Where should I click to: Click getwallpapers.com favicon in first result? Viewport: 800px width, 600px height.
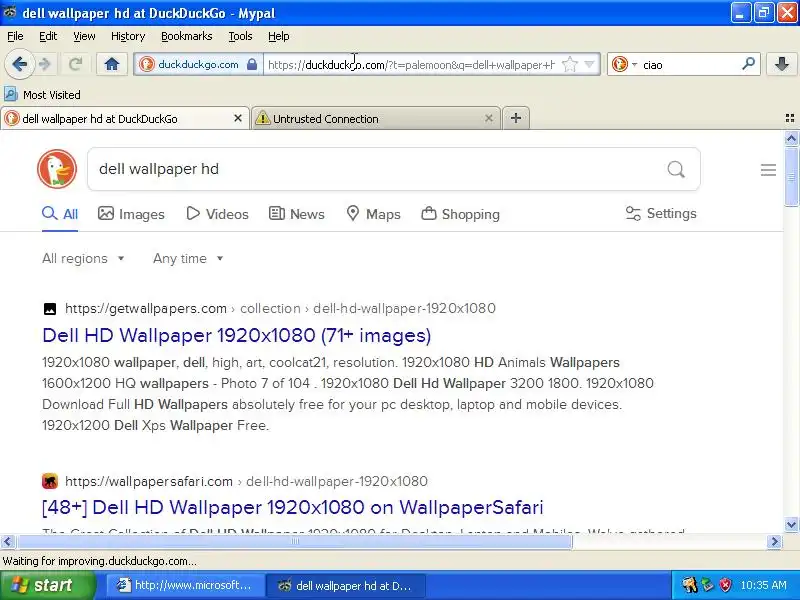49,309
